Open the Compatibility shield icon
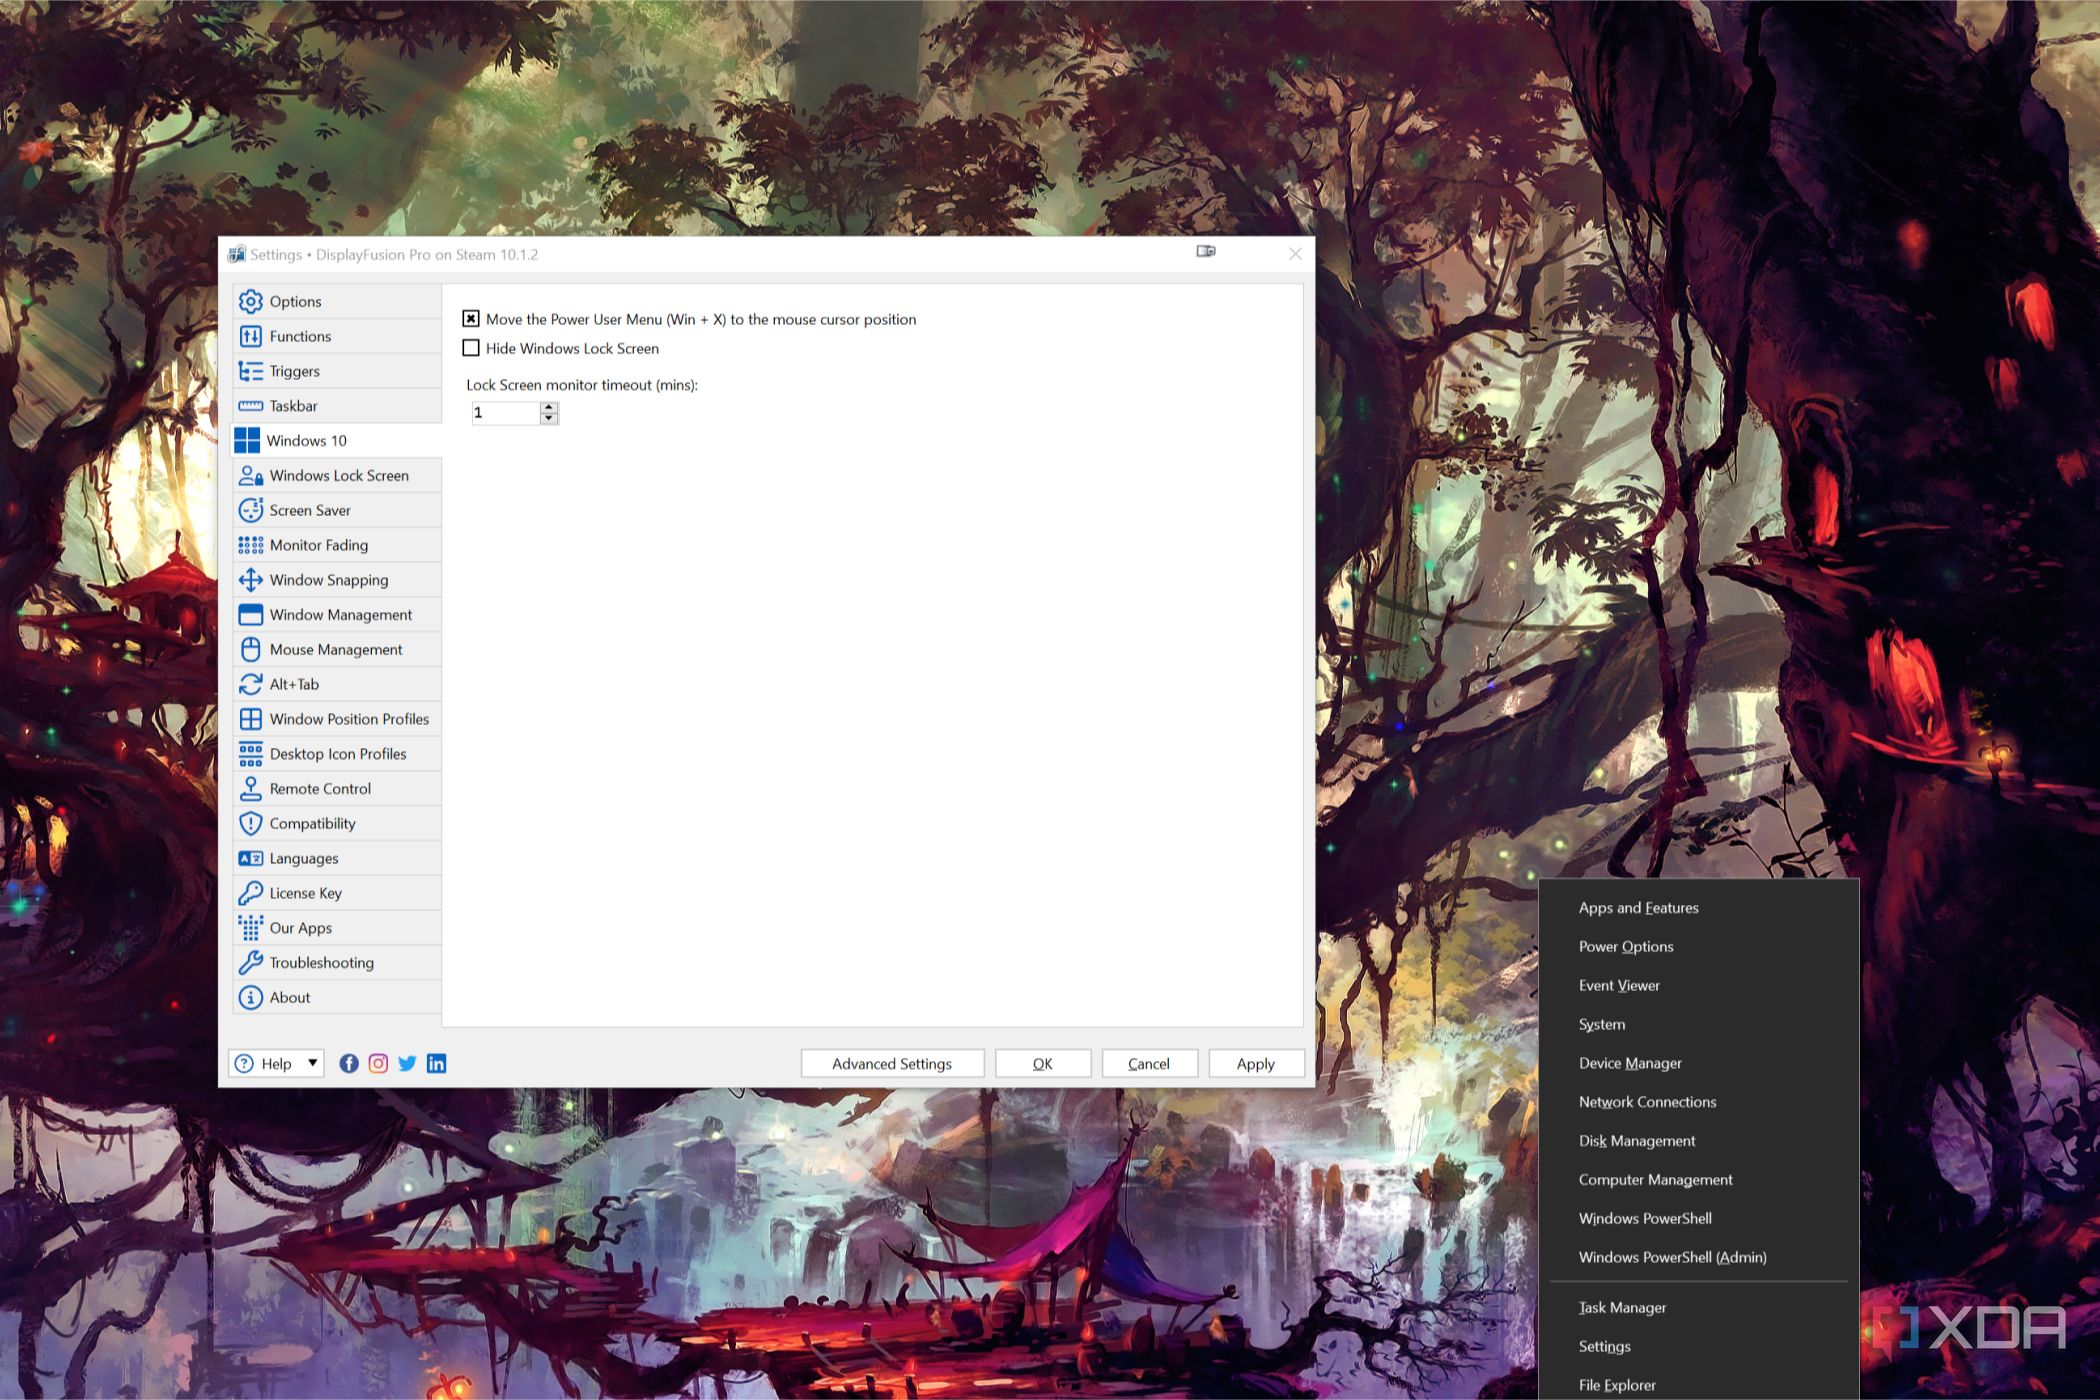 (x=250, y=823)
